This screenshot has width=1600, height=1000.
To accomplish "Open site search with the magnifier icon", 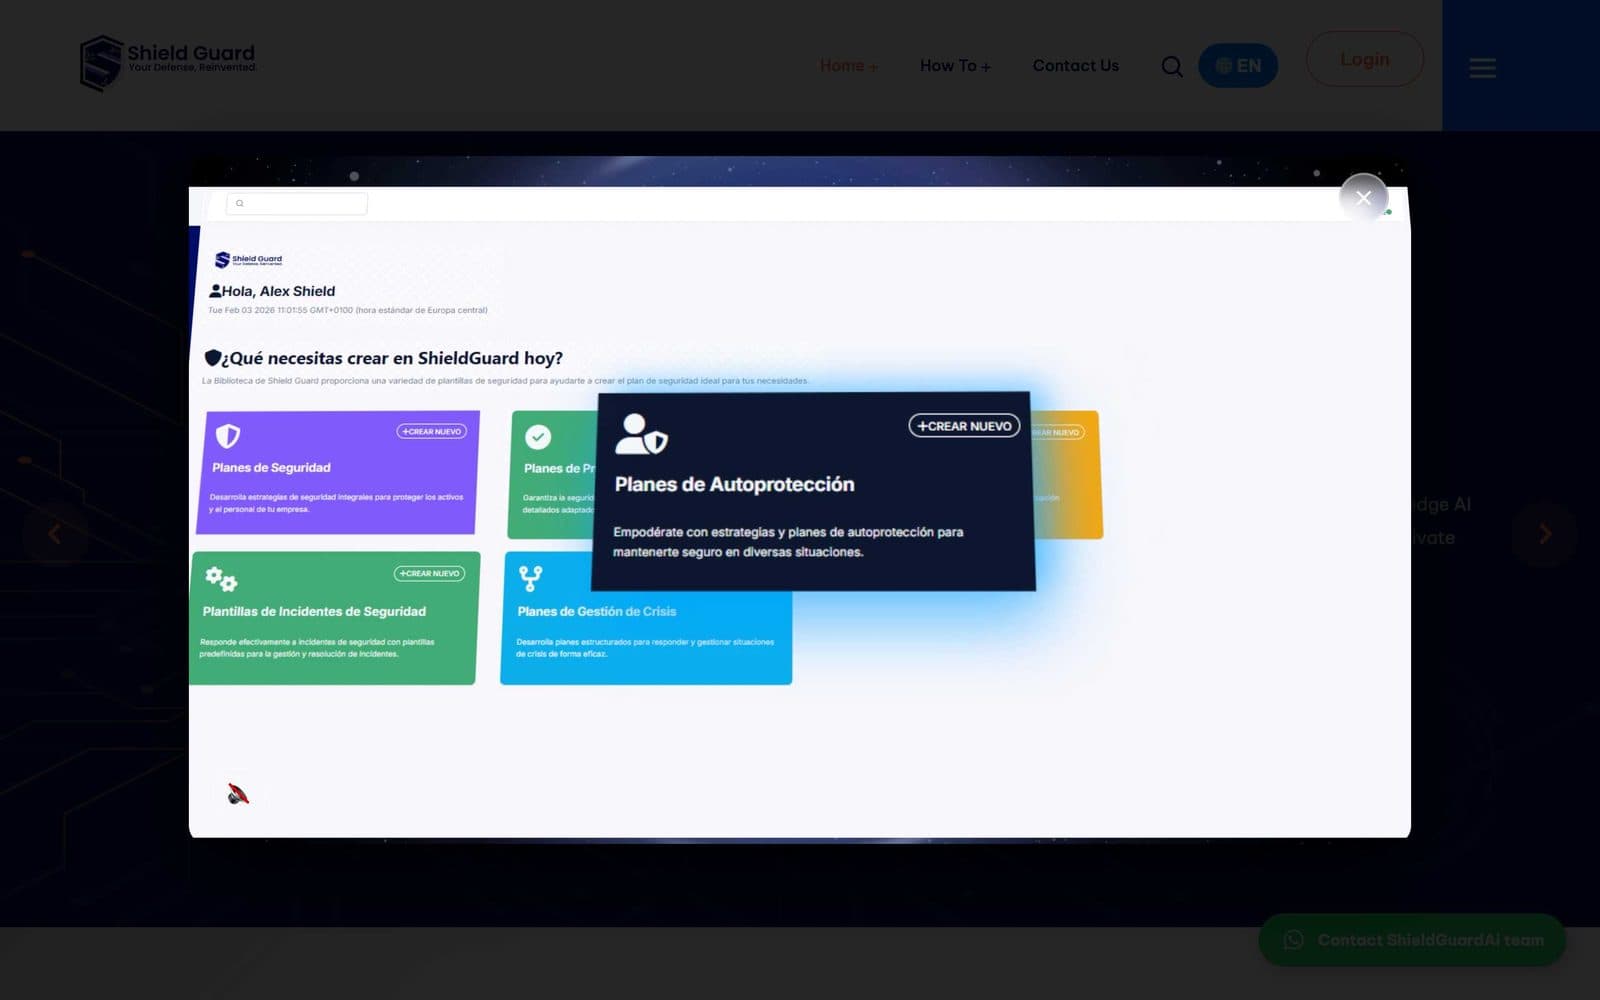I will (x=1172, y=66).
